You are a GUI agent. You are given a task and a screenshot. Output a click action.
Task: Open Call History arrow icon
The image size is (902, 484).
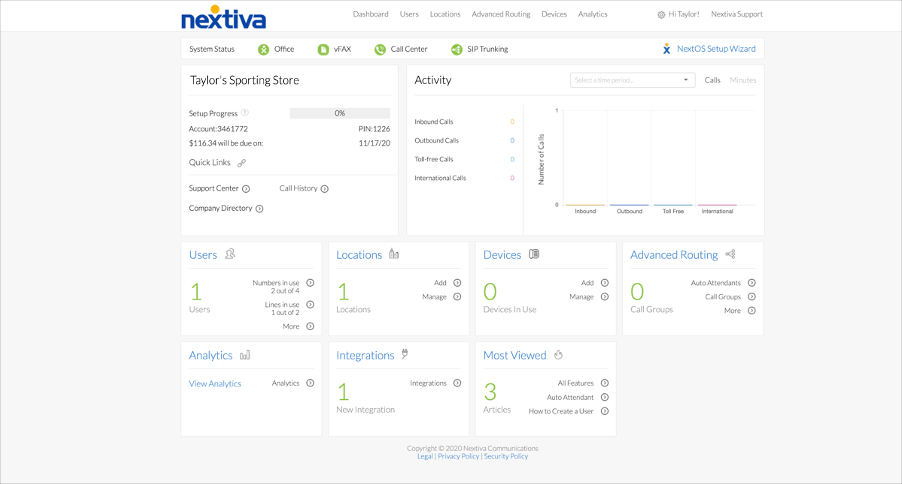[324, 189]
